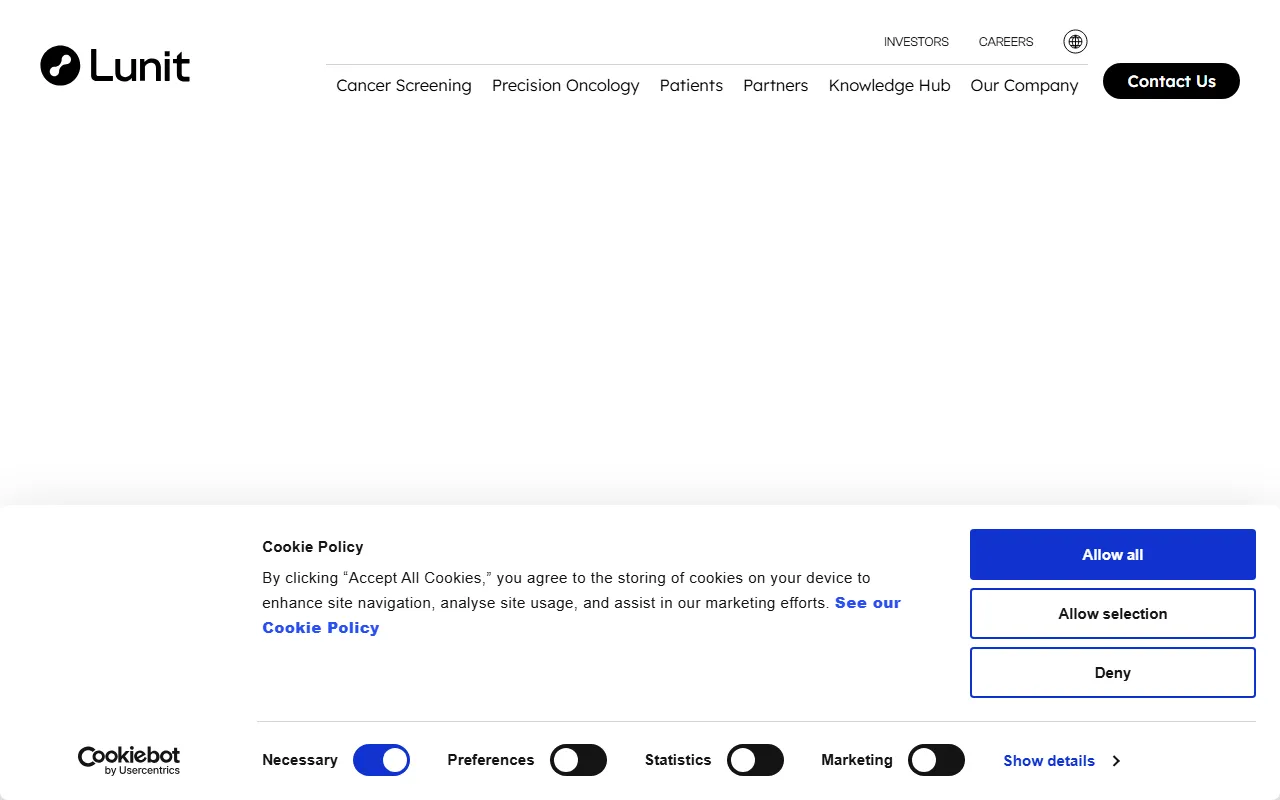Click the Cookiebot by Usercentrics logo
Screen dimensions: 1280x800
(129, 760)
